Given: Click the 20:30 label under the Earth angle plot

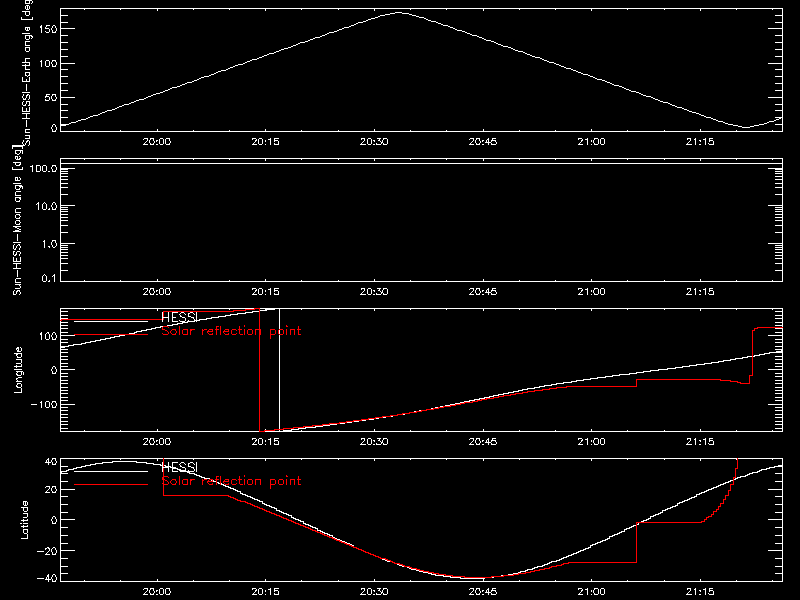Looking at the screenshot, I should (x=374, y=141).
